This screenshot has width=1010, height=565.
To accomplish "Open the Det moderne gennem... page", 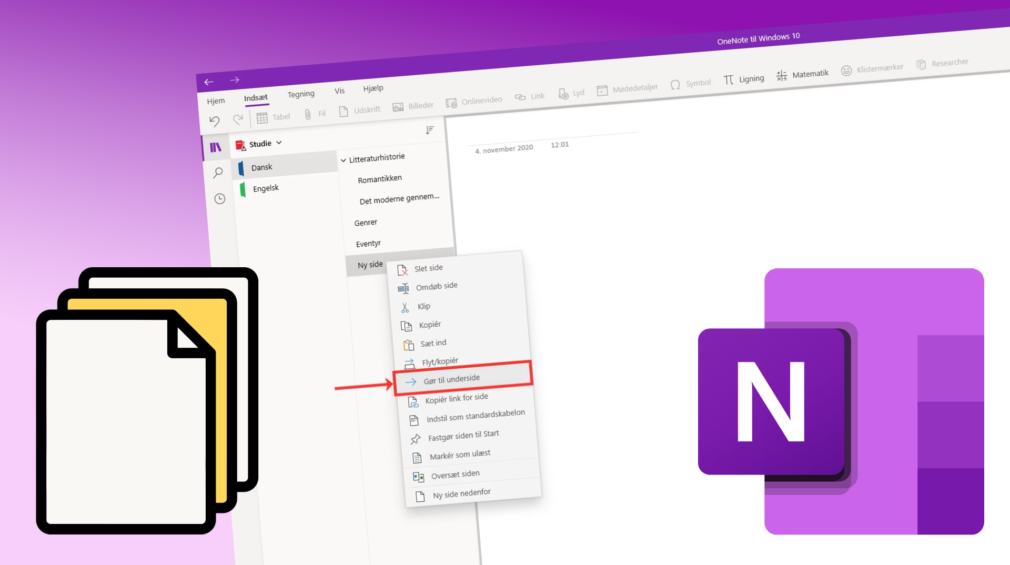I will [399, 199].
